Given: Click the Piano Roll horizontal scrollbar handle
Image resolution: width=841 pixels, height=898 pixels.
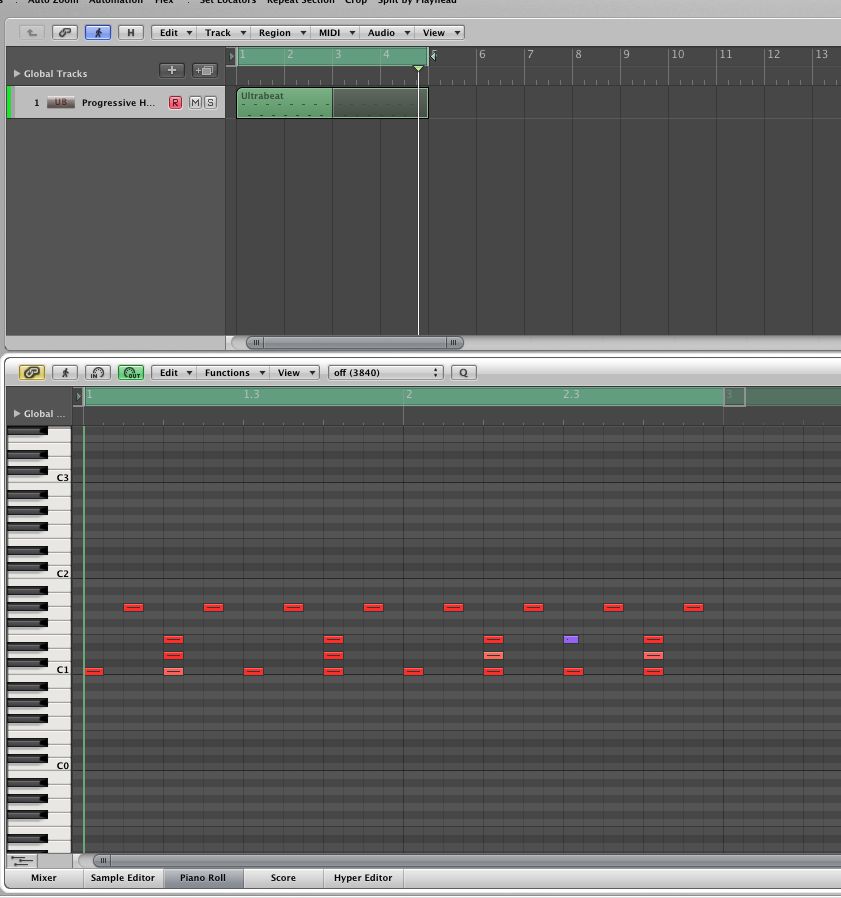Looking at the screenshot, I should click(x=103, y=860).
